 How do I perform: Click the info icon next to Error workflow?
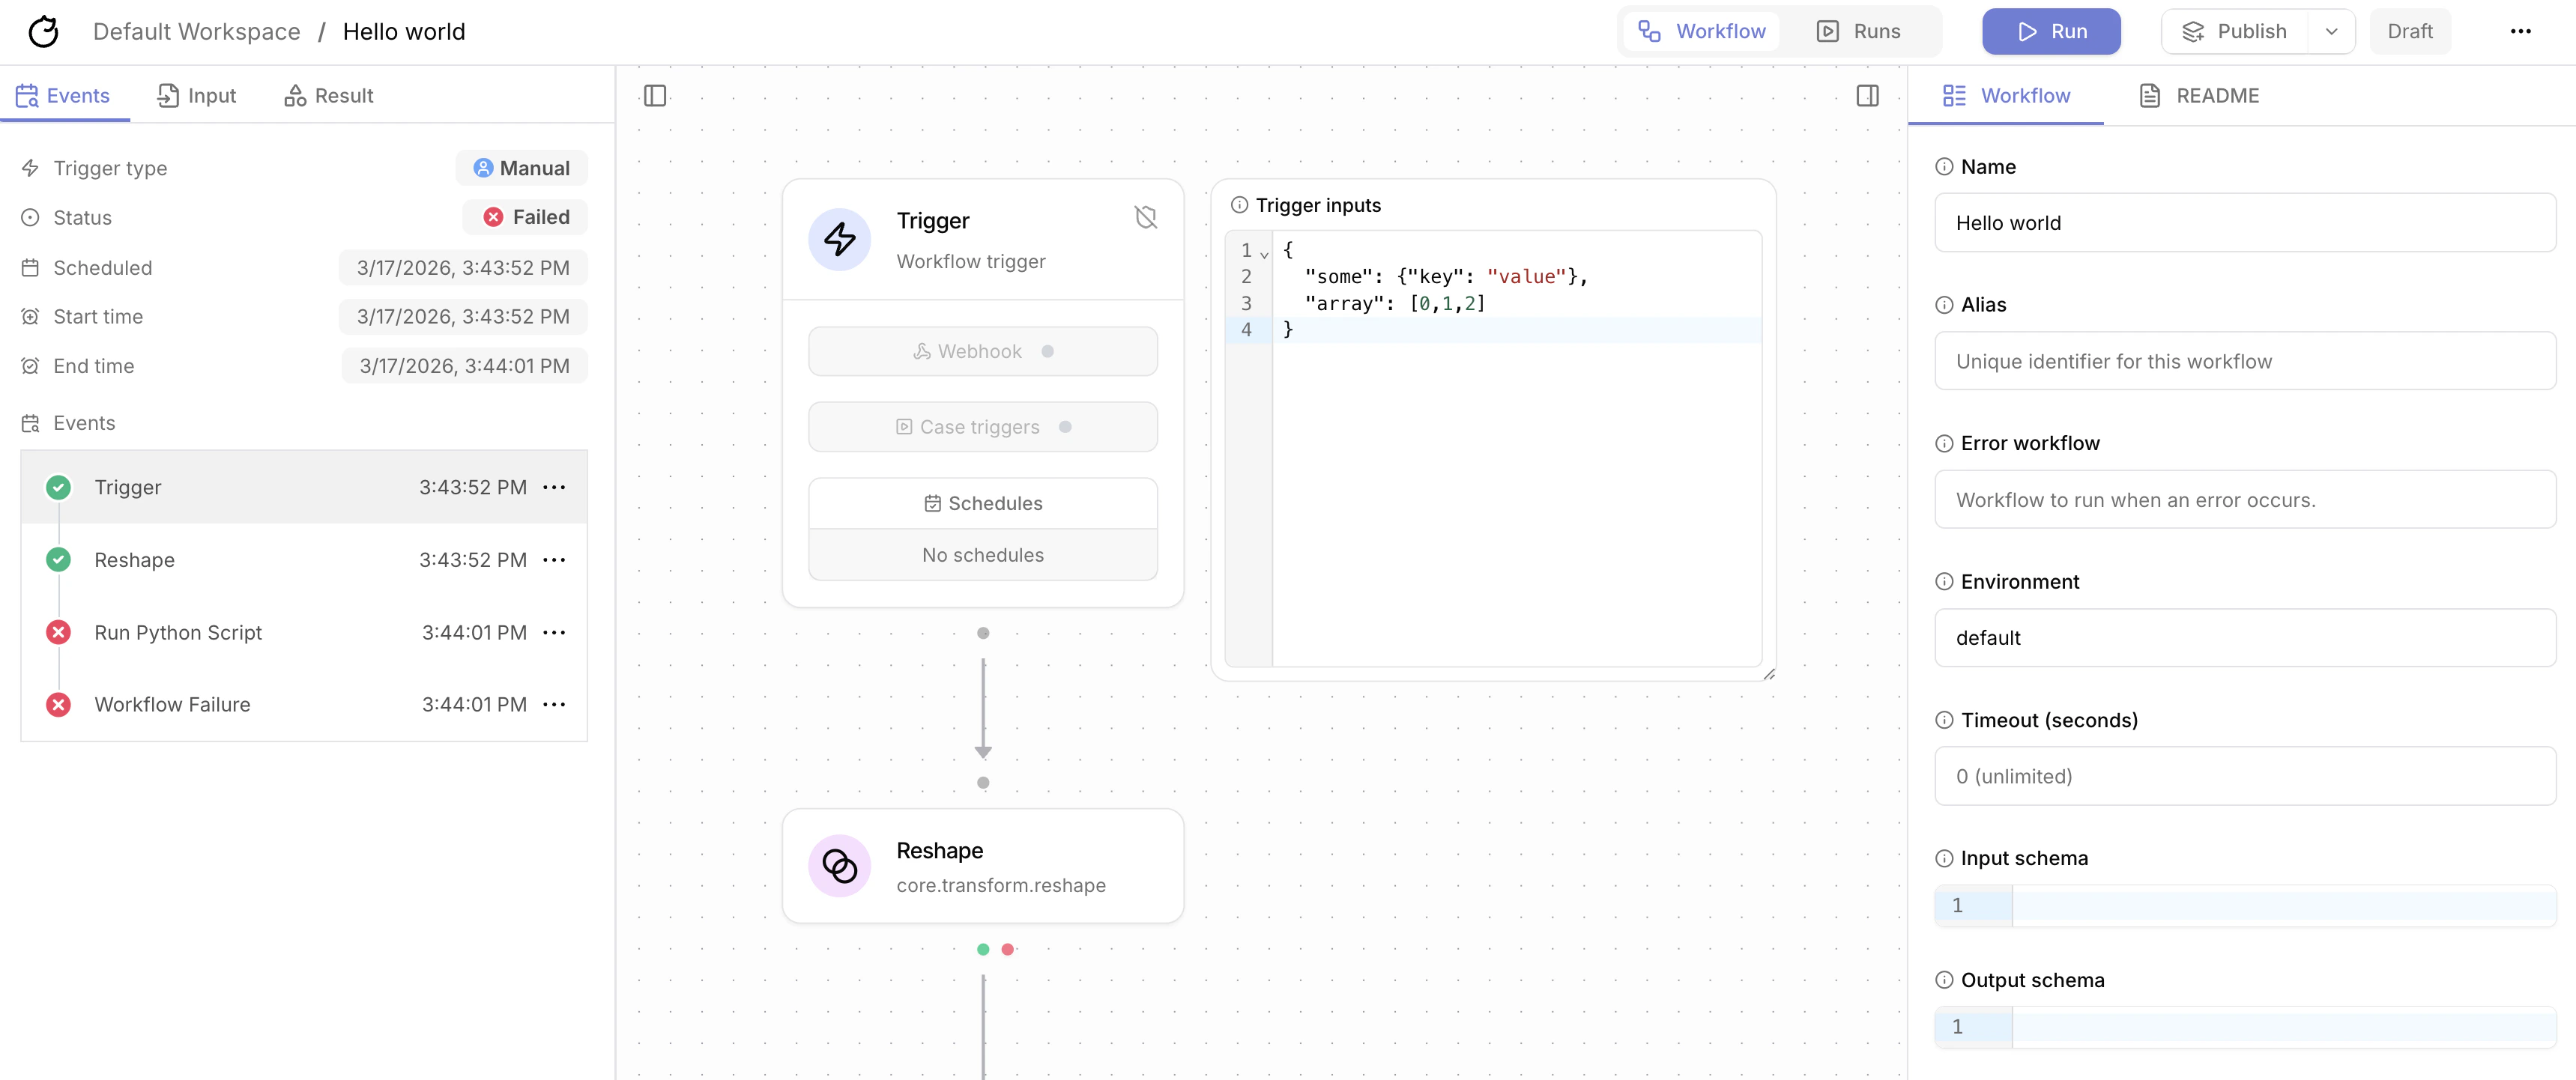1944,443
